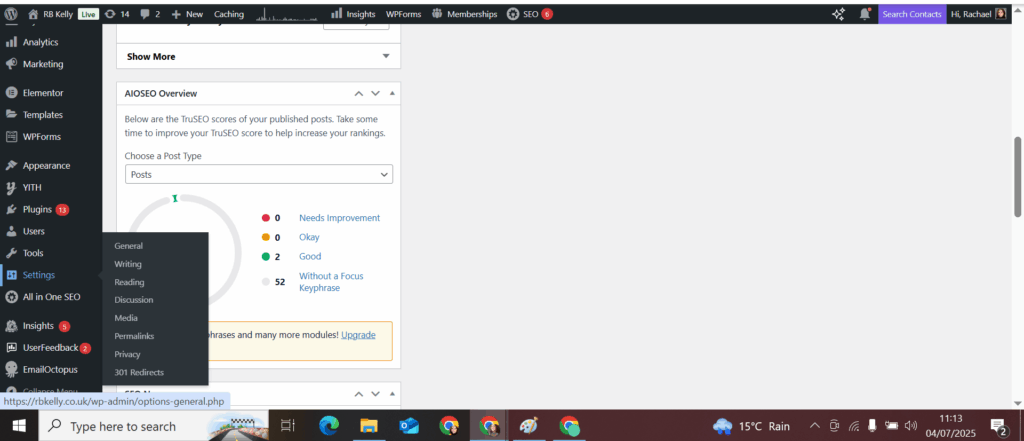Click the Good score link
This screenshot has height=441, width=1024.
(310, 256)
